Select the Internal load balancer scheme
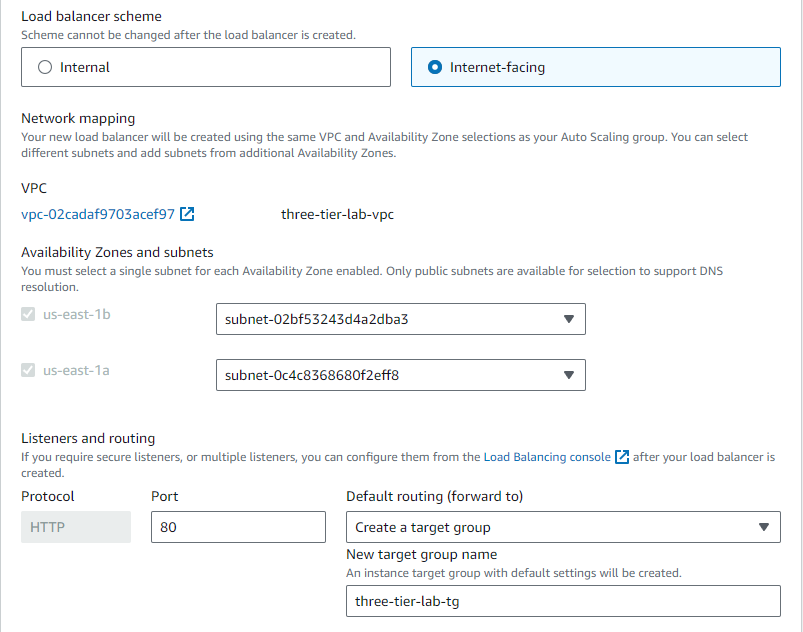803x632 pixels. tap(44, 67)
